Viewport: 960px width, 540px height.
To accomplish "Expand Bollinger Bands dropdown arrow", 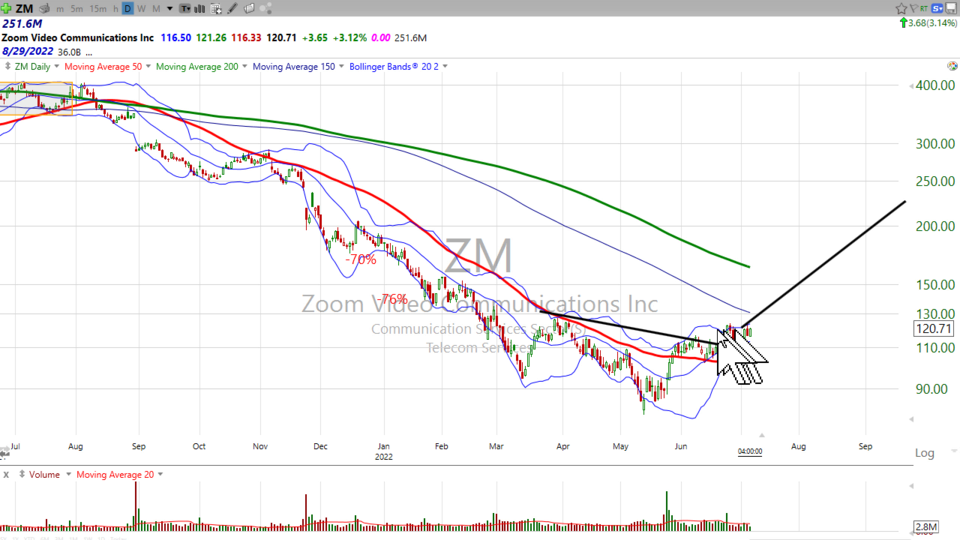I will pyautogui.click(x=445, y=66).
